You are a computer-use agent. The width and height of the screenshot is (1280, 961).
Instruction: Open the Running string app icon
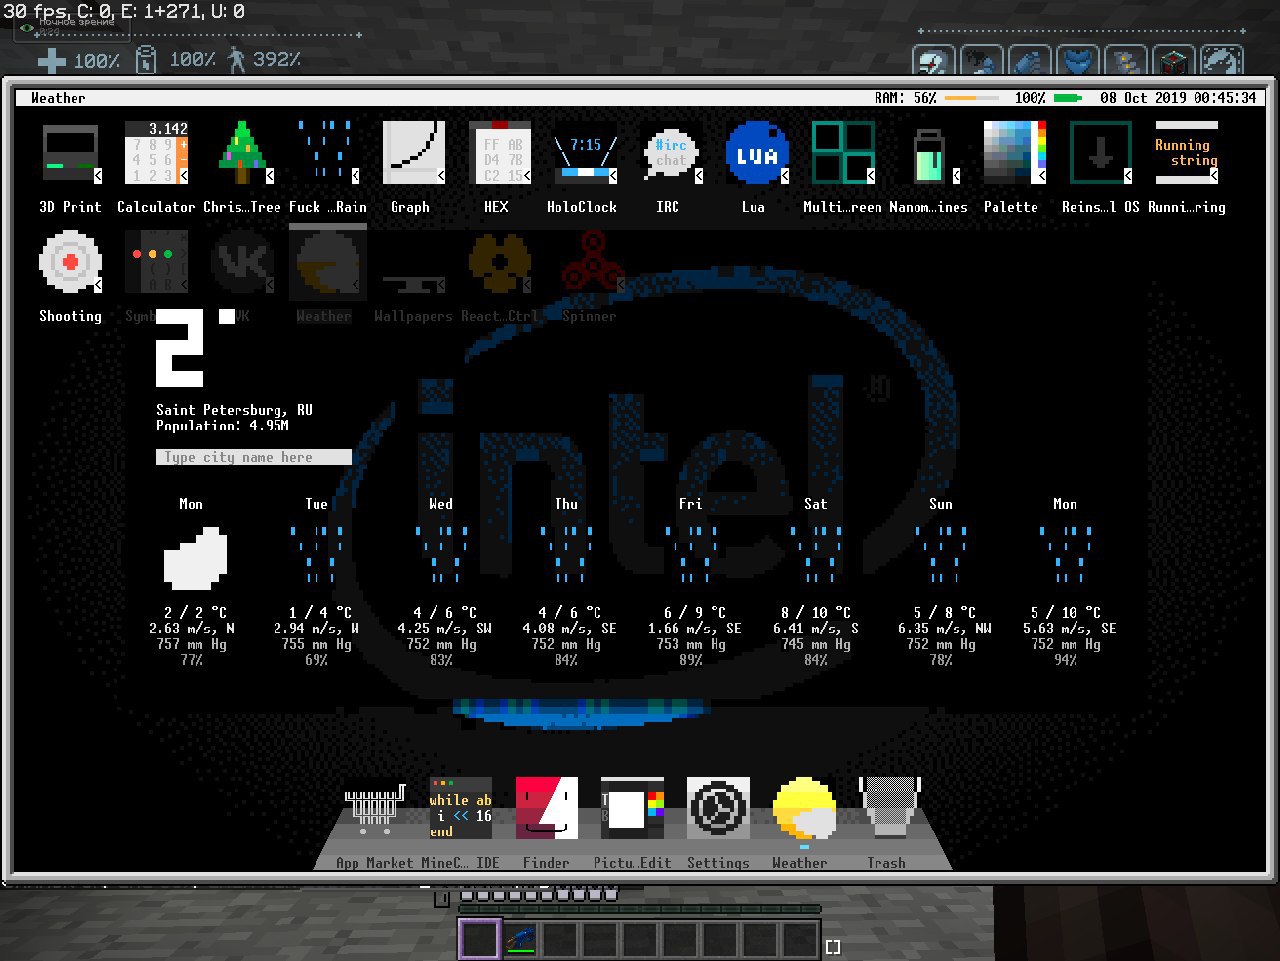(1188, 152)
